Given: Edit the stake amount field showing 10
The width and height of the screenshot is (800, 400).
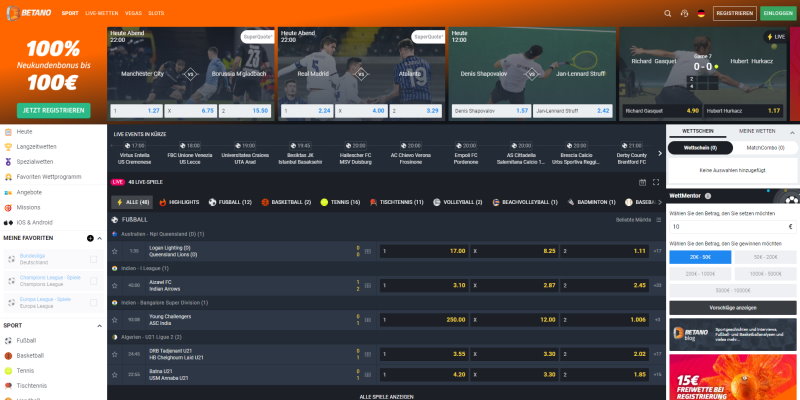Looking at the screenshot, I should click(x=733, y=227).
